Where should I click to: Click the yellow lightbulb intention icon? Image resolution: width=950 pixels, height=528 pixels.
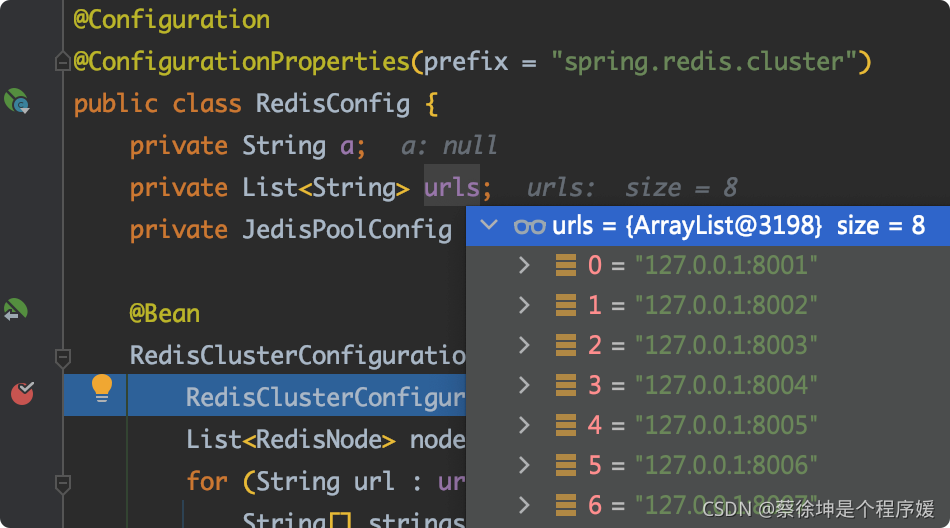[x=102, y=389]
